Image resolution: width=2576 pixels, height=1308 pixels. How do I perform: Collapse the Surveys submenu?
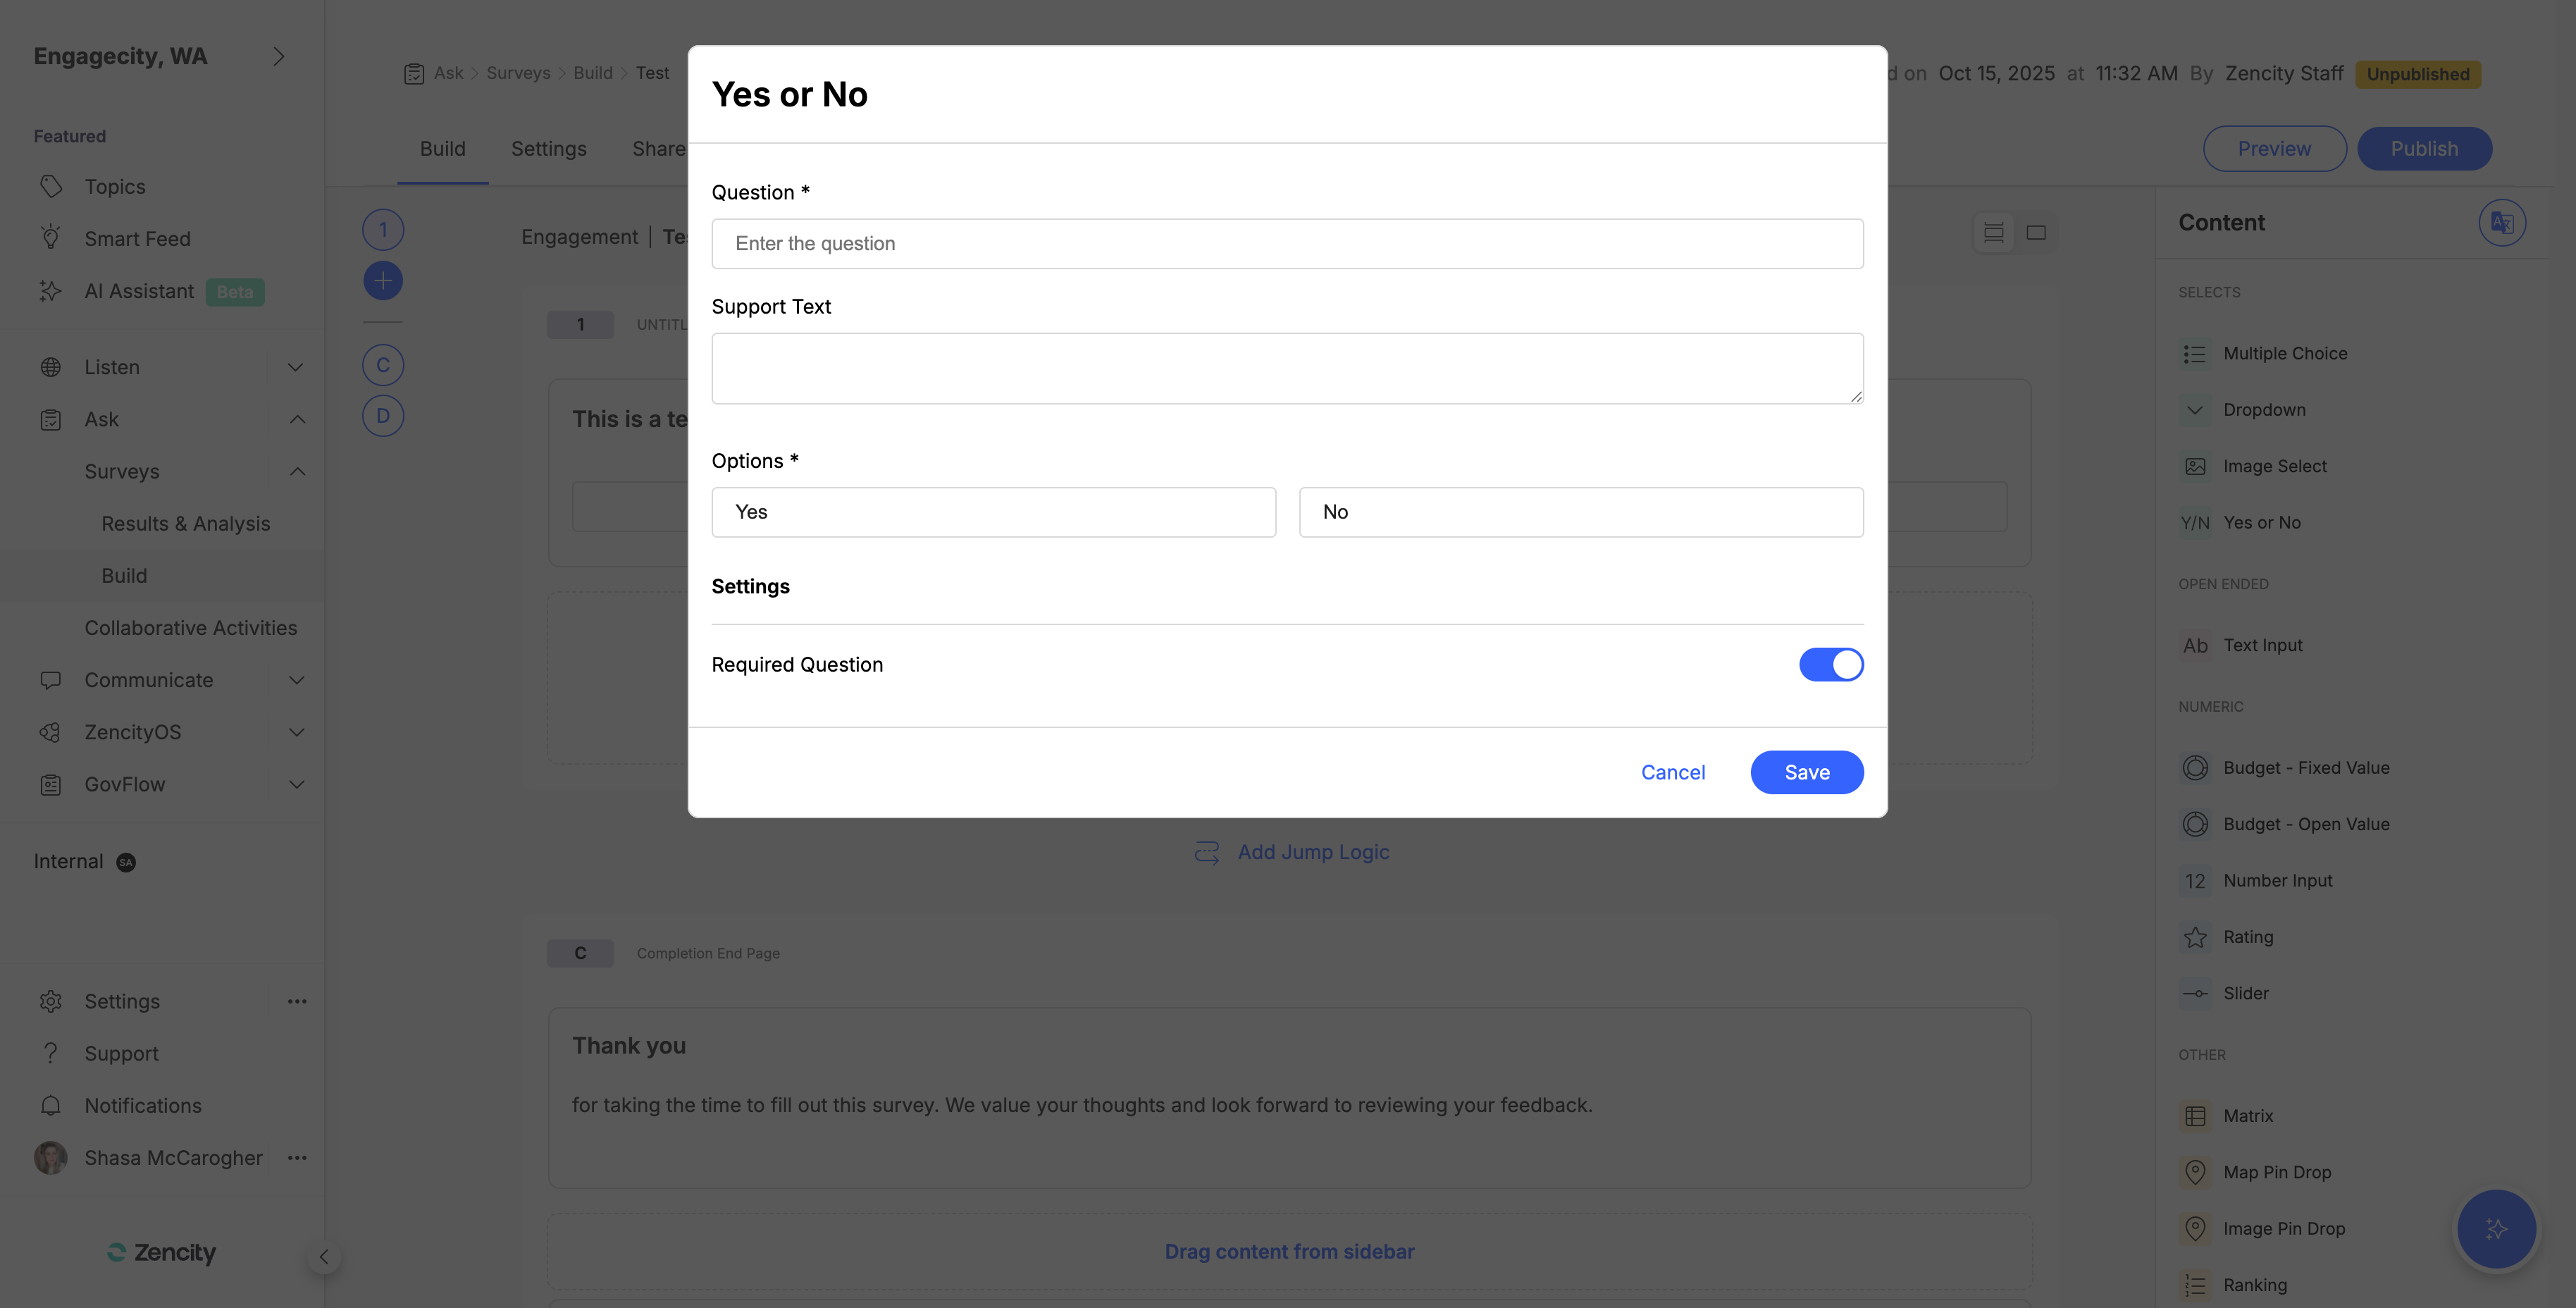coord(297,471)
